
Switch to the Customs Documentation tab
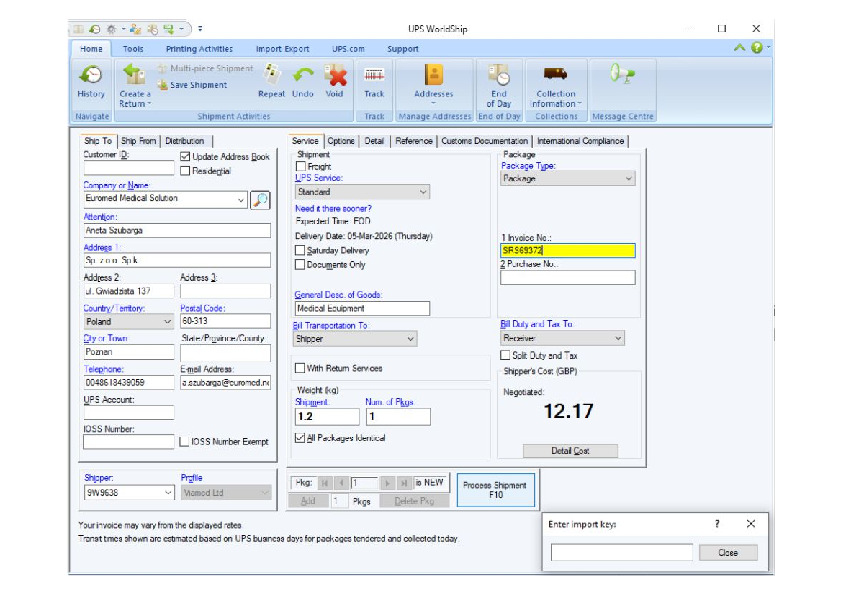pos(485,141)
